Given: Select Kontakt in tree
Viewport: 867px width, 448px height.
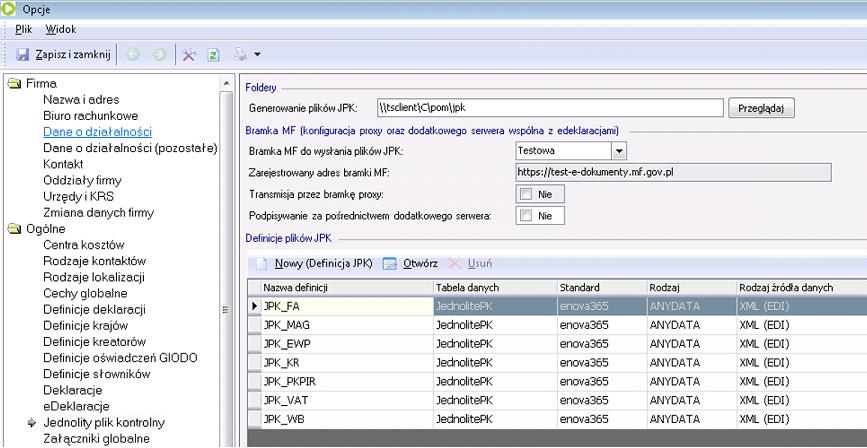Looking at the screenshot, I should [x=63, y=164].
